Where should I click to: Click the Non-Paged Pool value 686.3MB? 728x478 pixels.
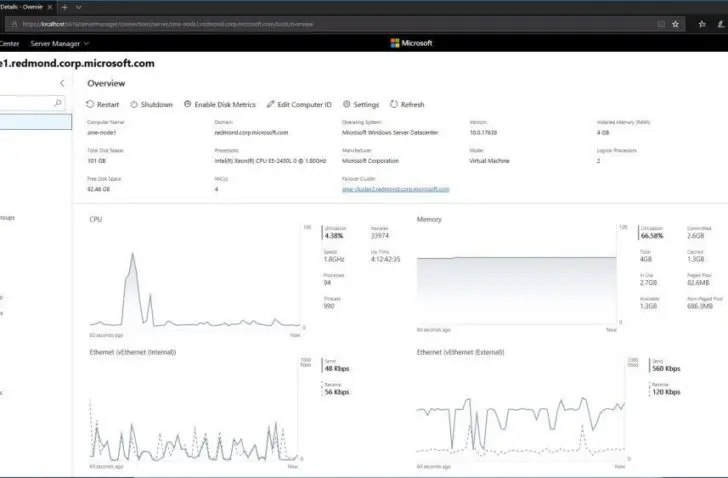click(x=700, y=306)
